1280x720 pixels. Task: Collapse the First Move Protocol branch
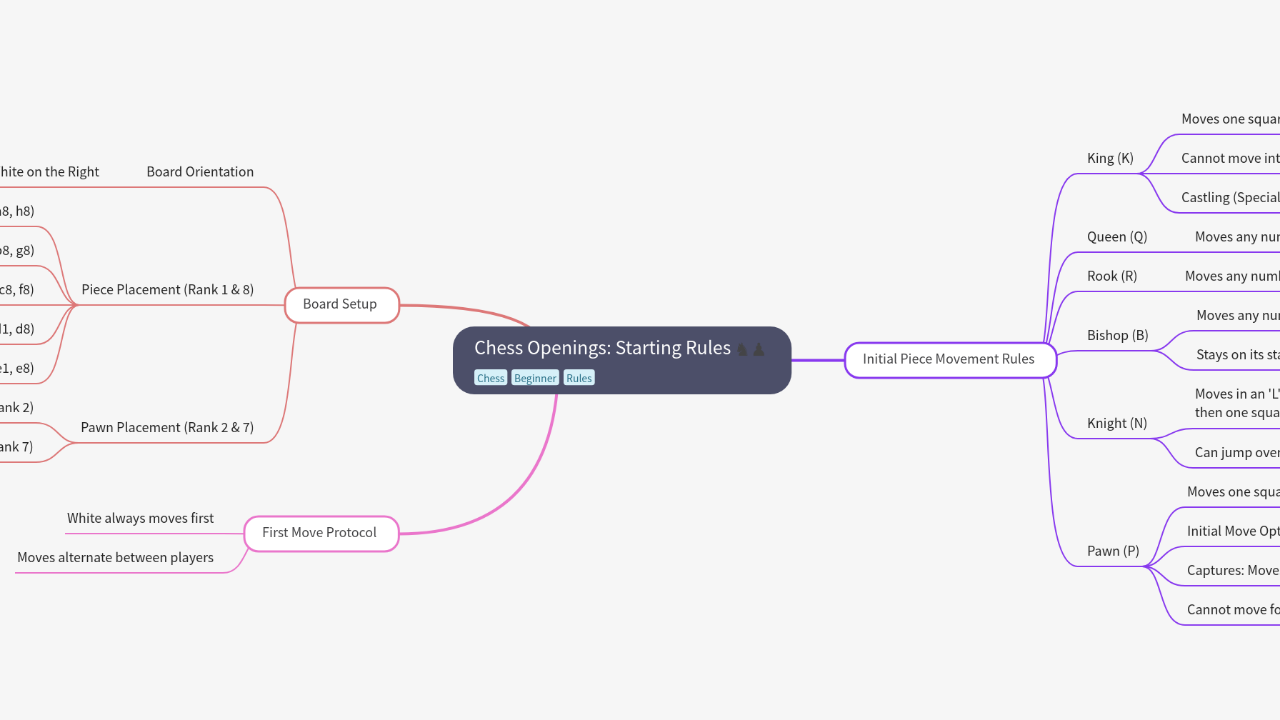coord(320,533)
